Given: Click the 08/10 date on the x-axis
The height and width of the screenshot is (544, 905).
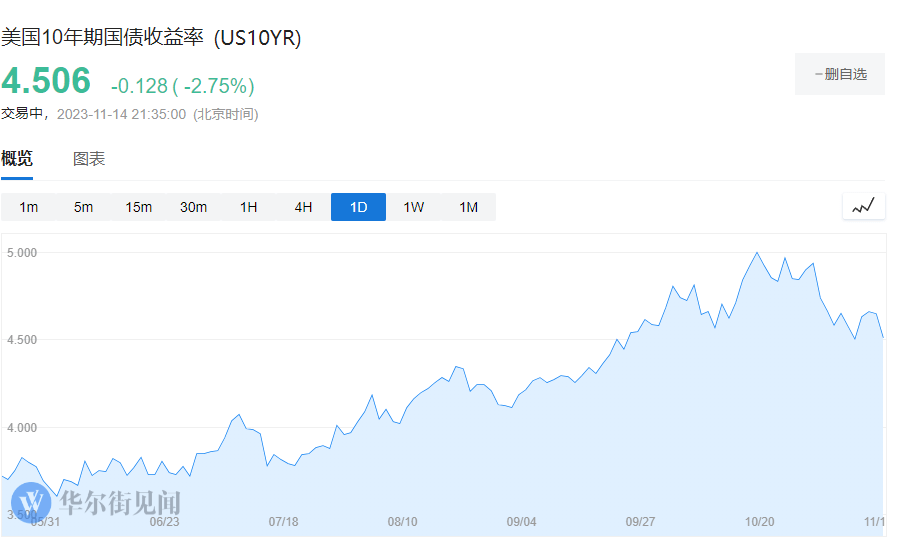Looking at the screenshot, I should pyautogui.click(x=402, y=521).
